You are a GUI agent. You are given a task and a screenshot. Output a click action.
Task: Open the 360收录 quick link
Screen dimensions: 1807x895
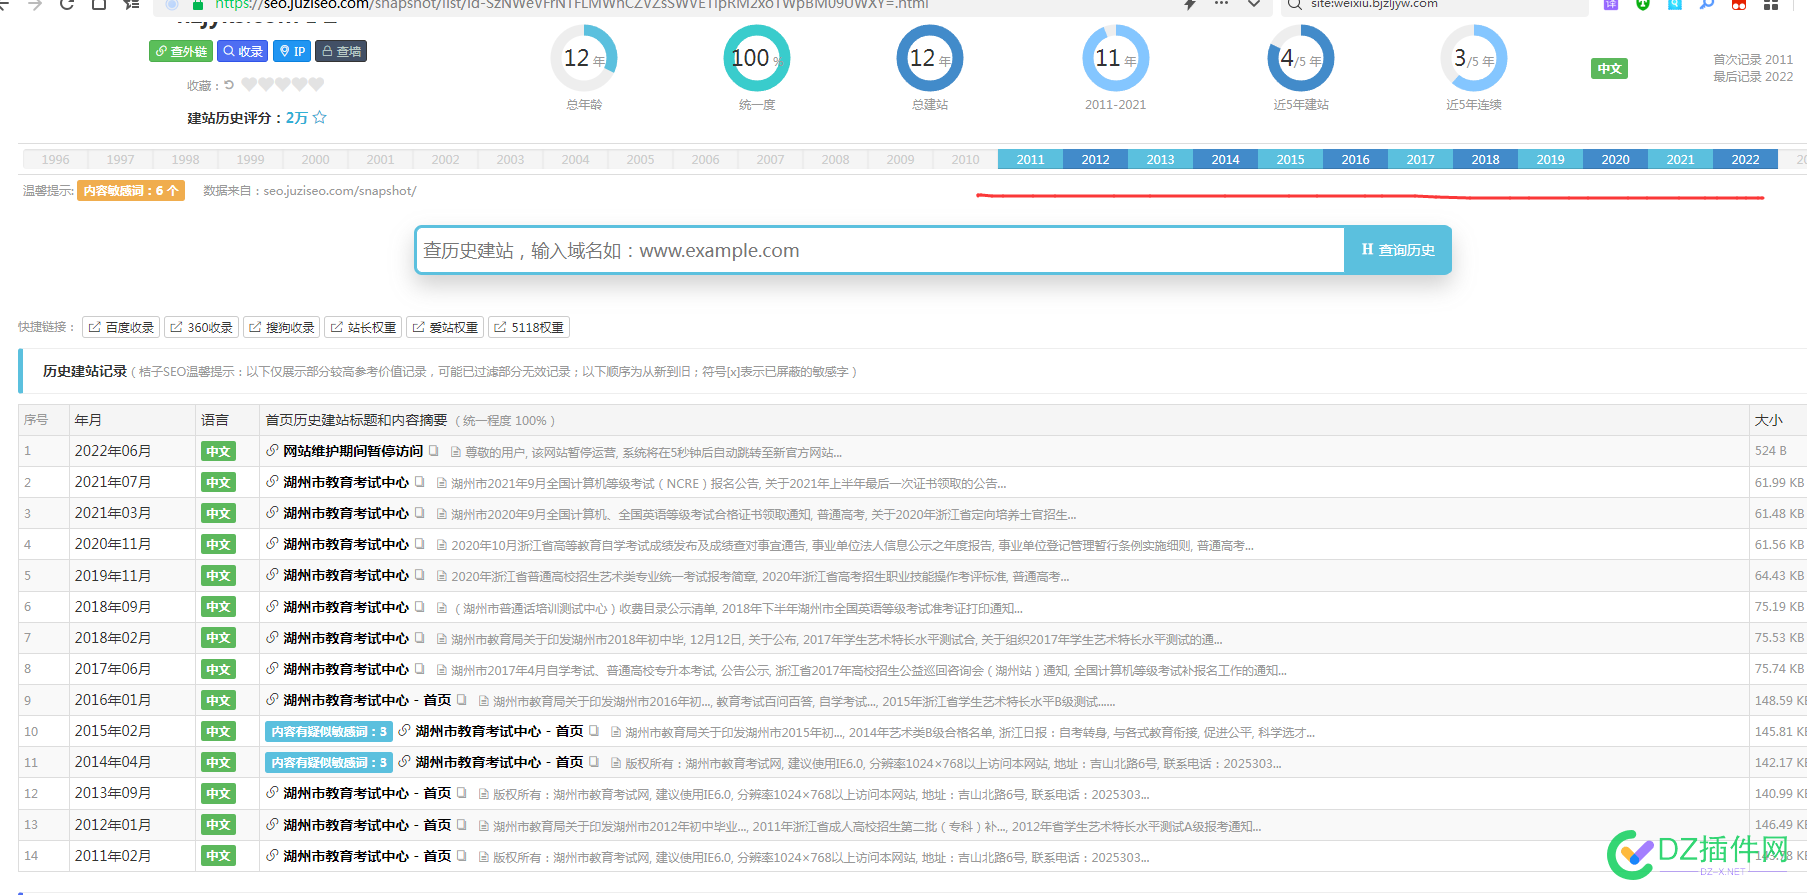point(201,327)
